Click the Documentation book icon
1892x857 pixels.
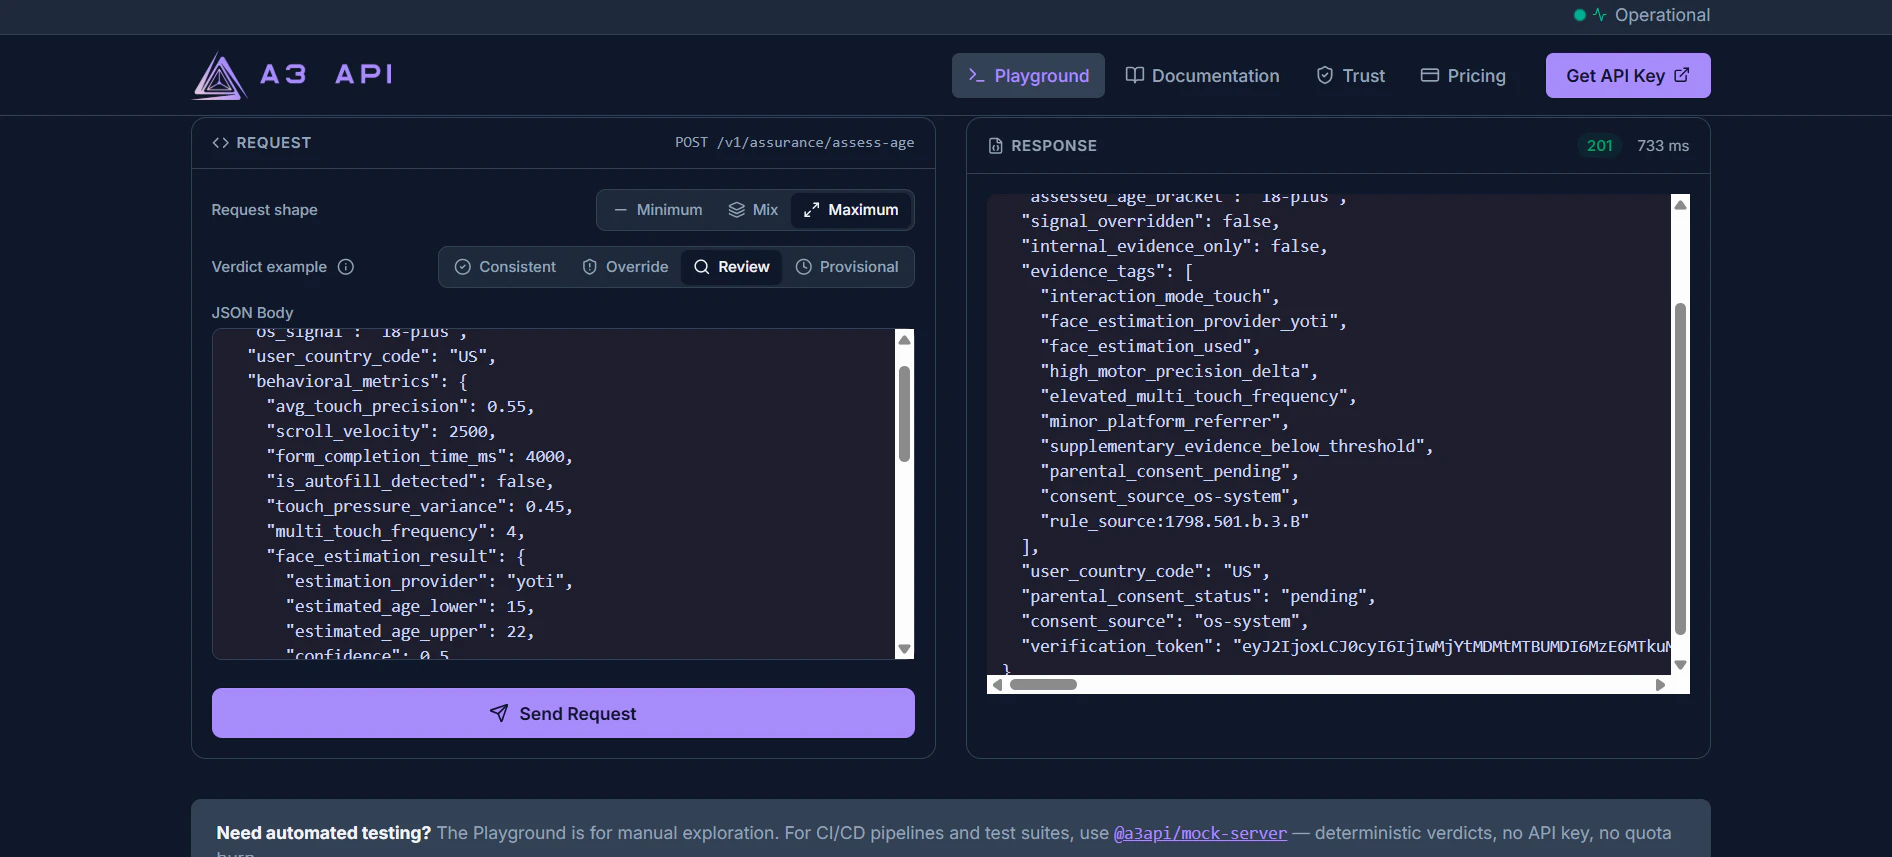click(1134, 75)
